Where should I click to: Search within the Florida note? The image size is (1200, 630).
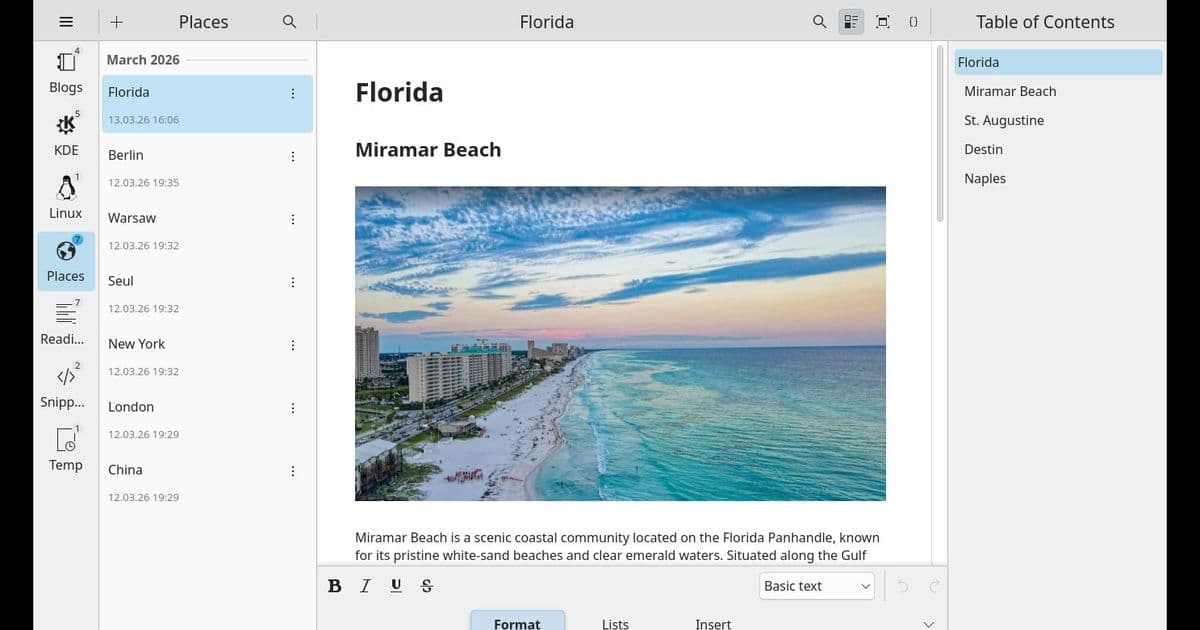pos(819,21)
